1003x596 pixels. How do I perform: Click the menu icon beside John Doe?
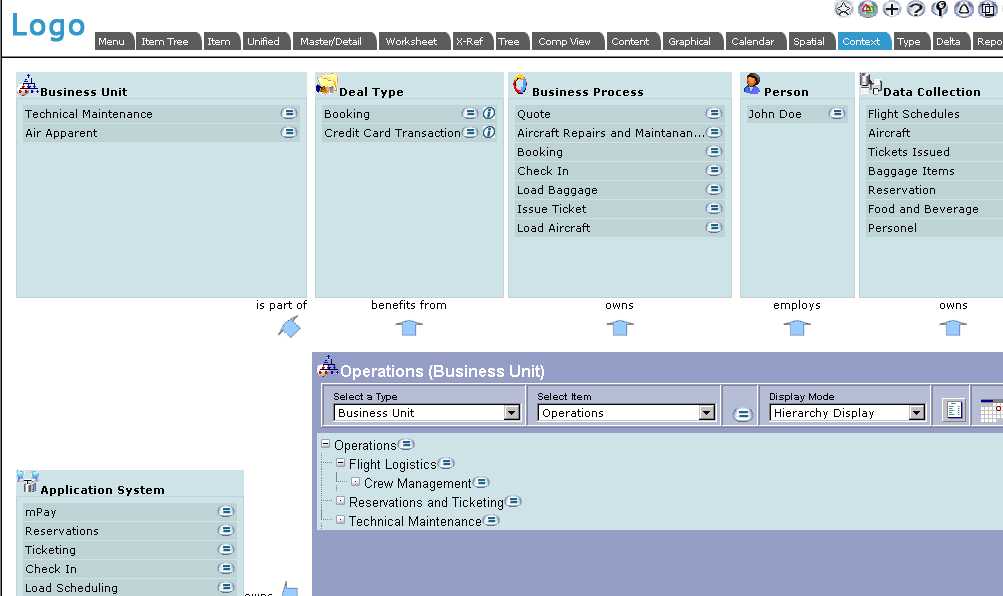837,114
